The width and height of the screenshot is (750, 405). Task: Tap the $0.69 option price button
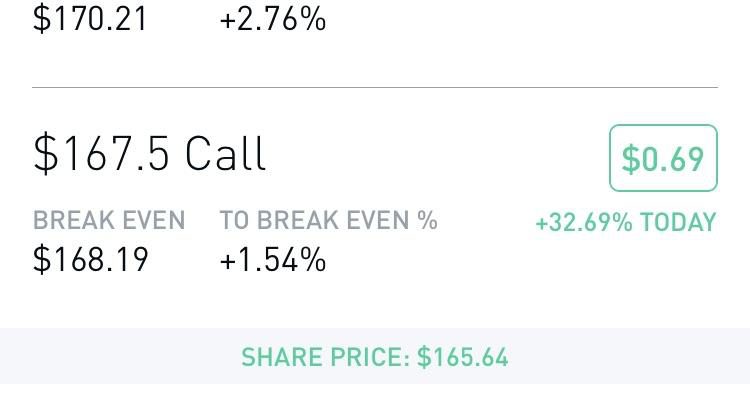coord(663,158)
